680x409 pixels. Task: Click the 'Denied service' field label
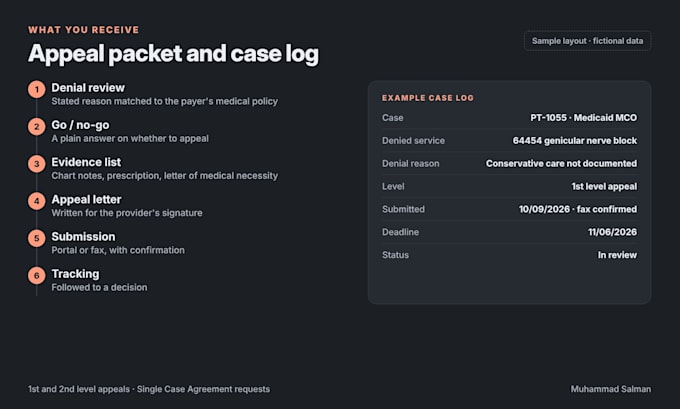coord(413,141)
